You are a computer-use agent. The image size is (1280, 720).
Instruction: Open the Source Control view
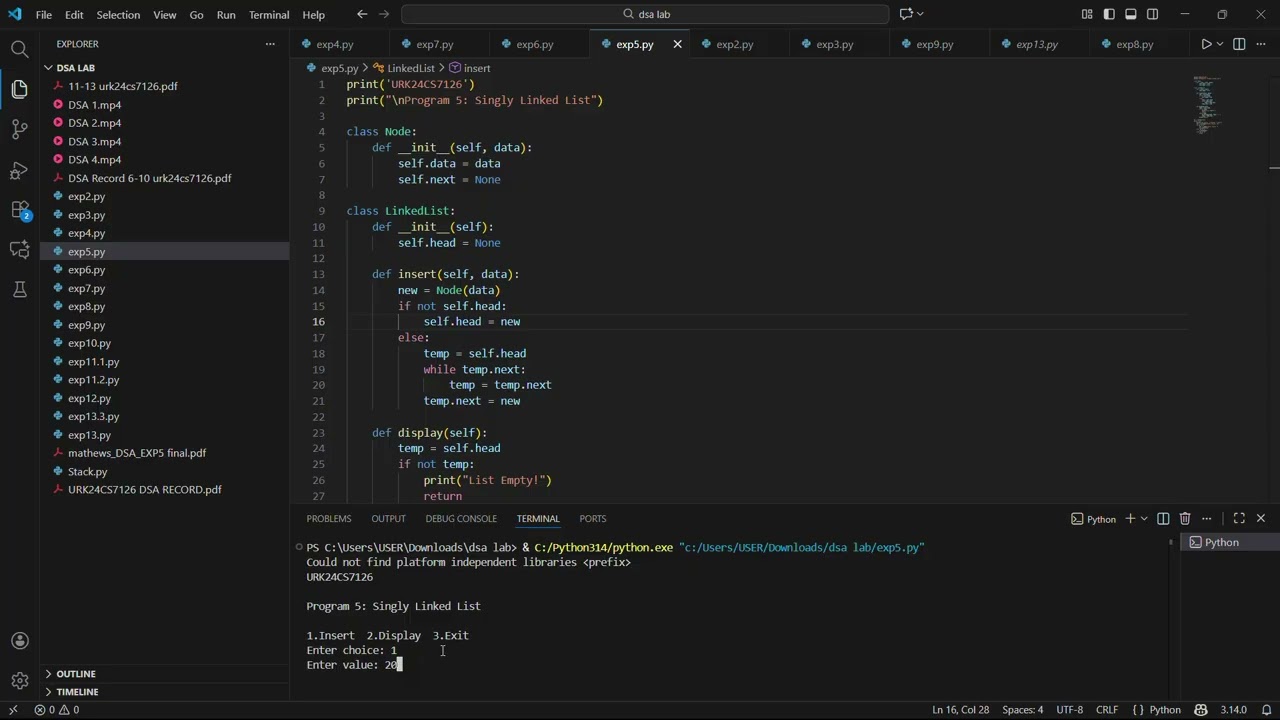pos(19,129)
